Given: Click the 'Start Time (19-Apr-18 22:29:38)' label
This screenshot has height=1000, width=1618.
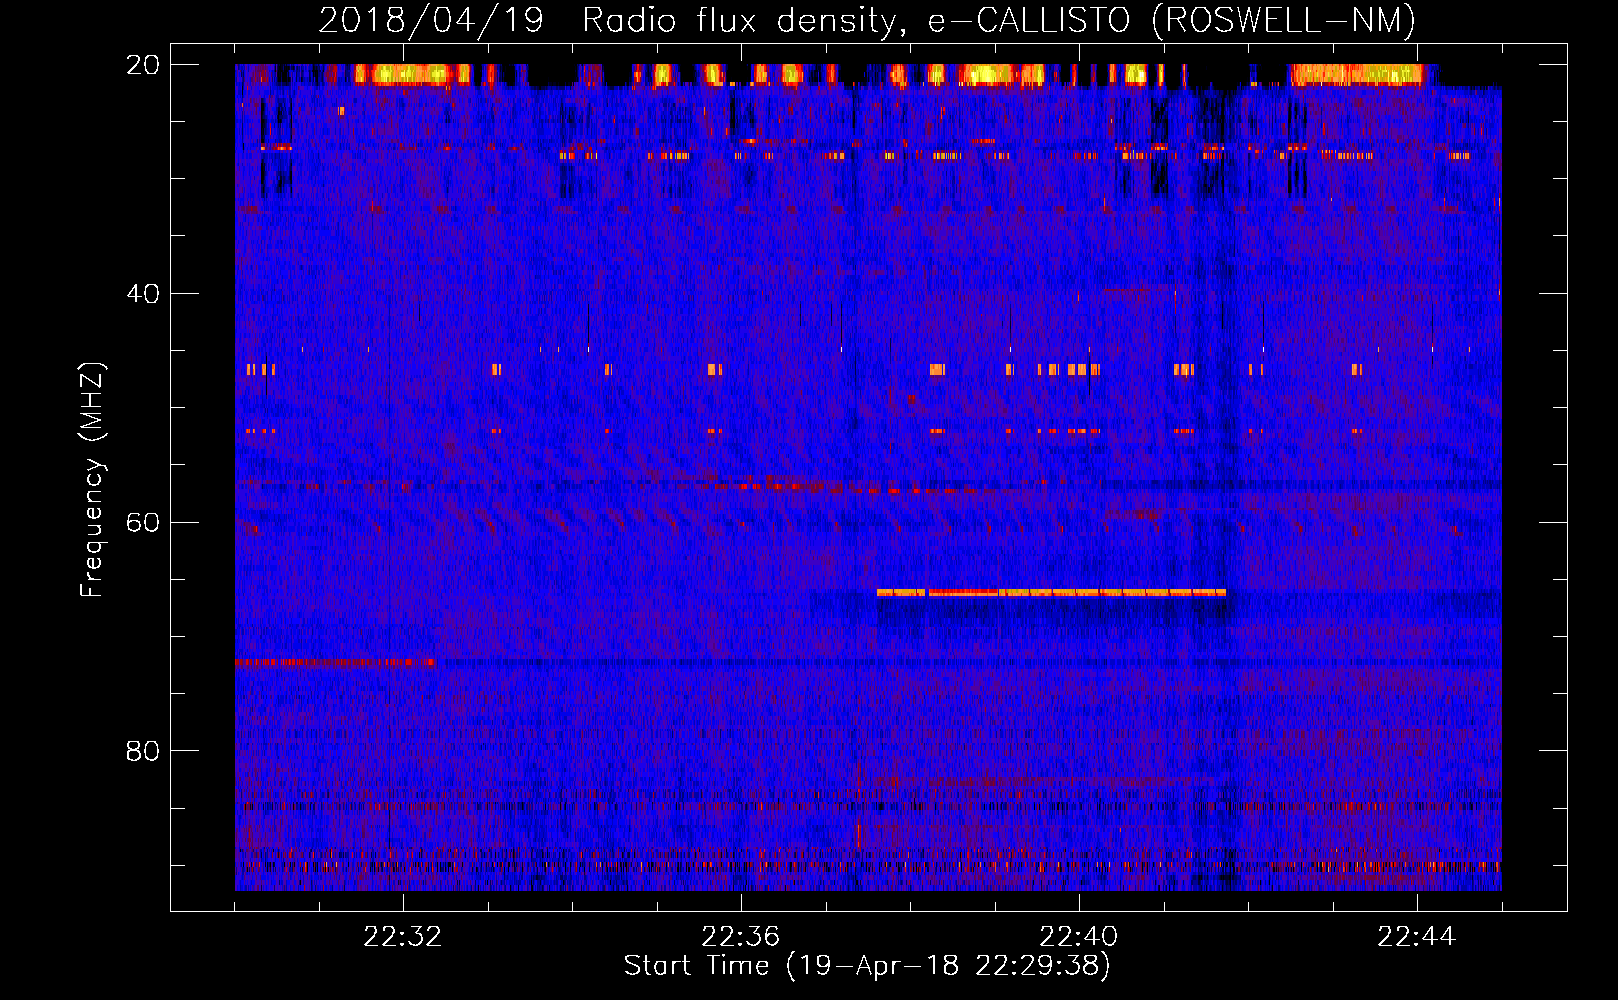Looking at the screenshot, I should 867,966.
